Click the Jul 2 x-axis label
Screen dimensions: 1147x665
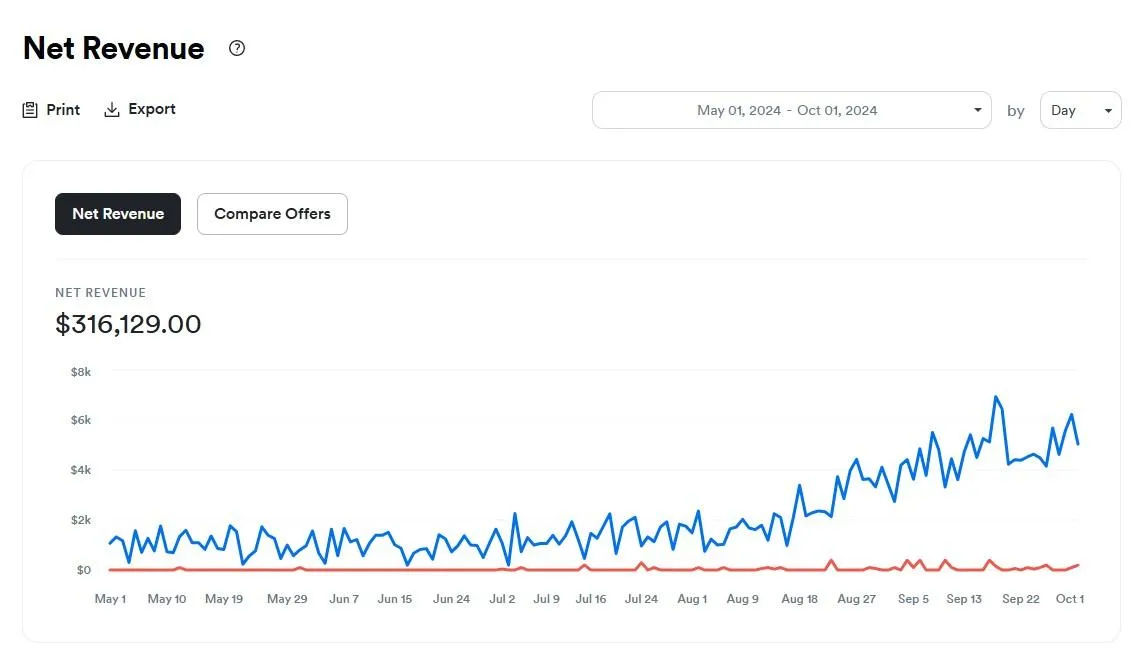502,598
